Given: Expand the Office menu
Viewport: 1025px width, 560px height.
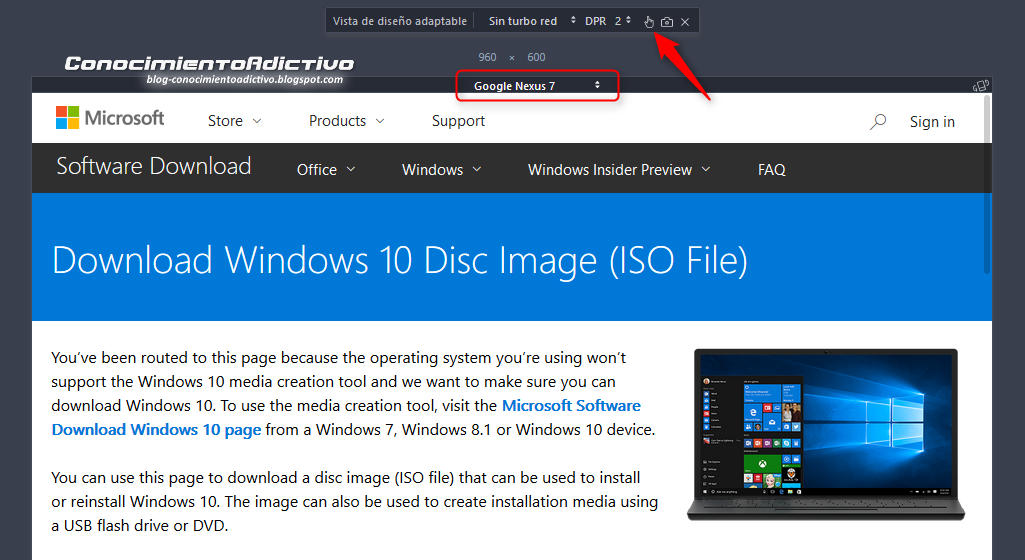Looking at the screenshot, I should (x=326, y=169).
